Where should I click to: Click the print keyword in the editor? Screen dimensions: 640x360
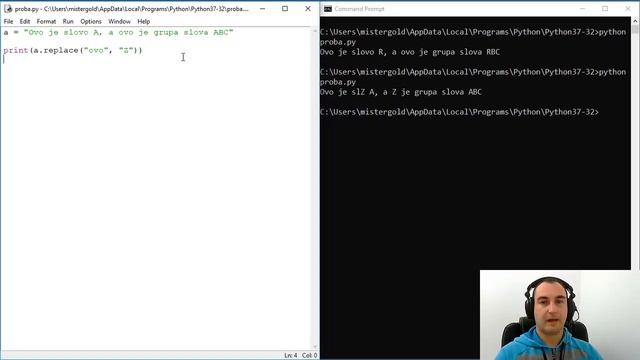pos(16,51)
